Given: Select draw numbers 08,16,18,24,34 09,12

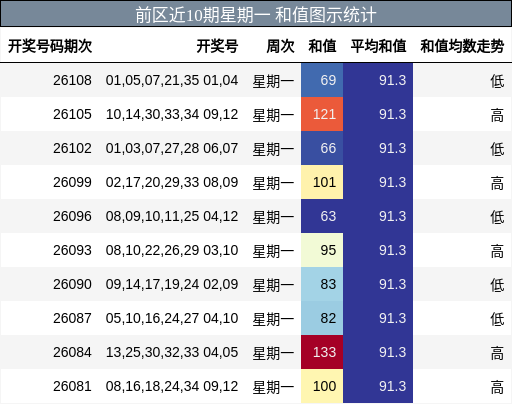Looking at the screenshot, I should click(x=172, y=386).
